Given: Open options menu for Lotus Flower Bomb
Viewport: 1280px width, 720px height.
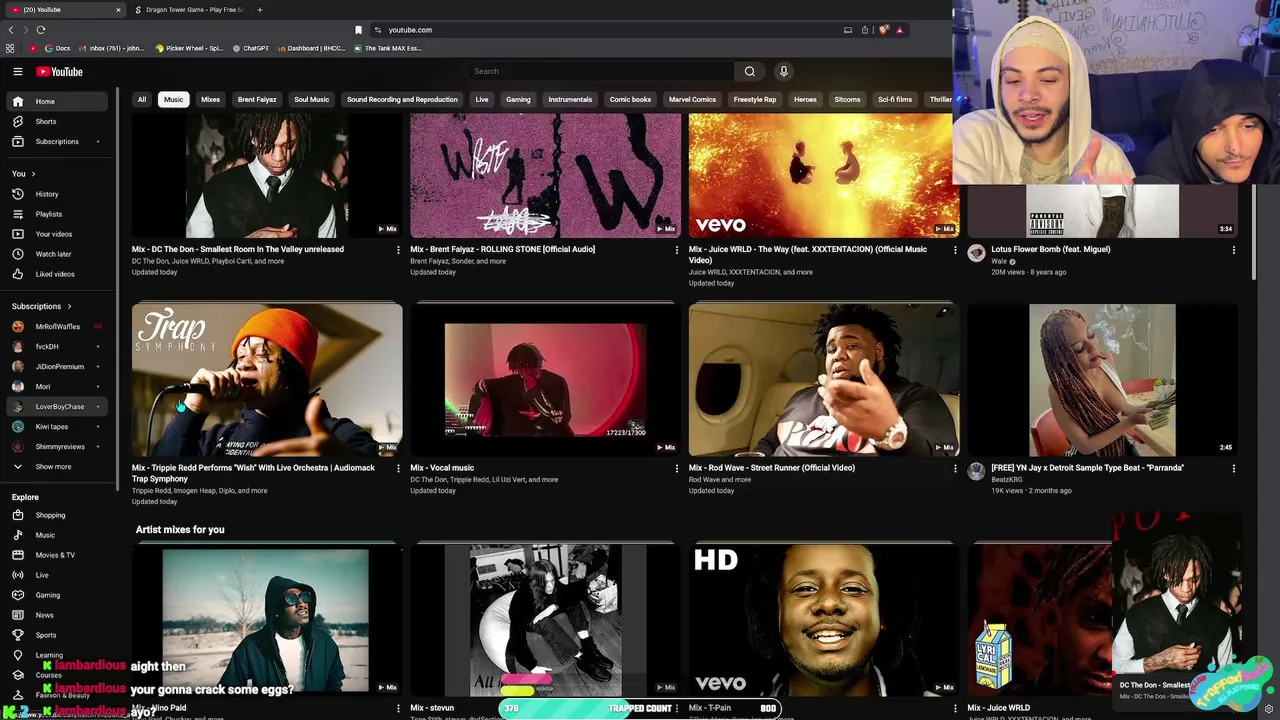Looking at the screenshot, I should click(1233, 250).
